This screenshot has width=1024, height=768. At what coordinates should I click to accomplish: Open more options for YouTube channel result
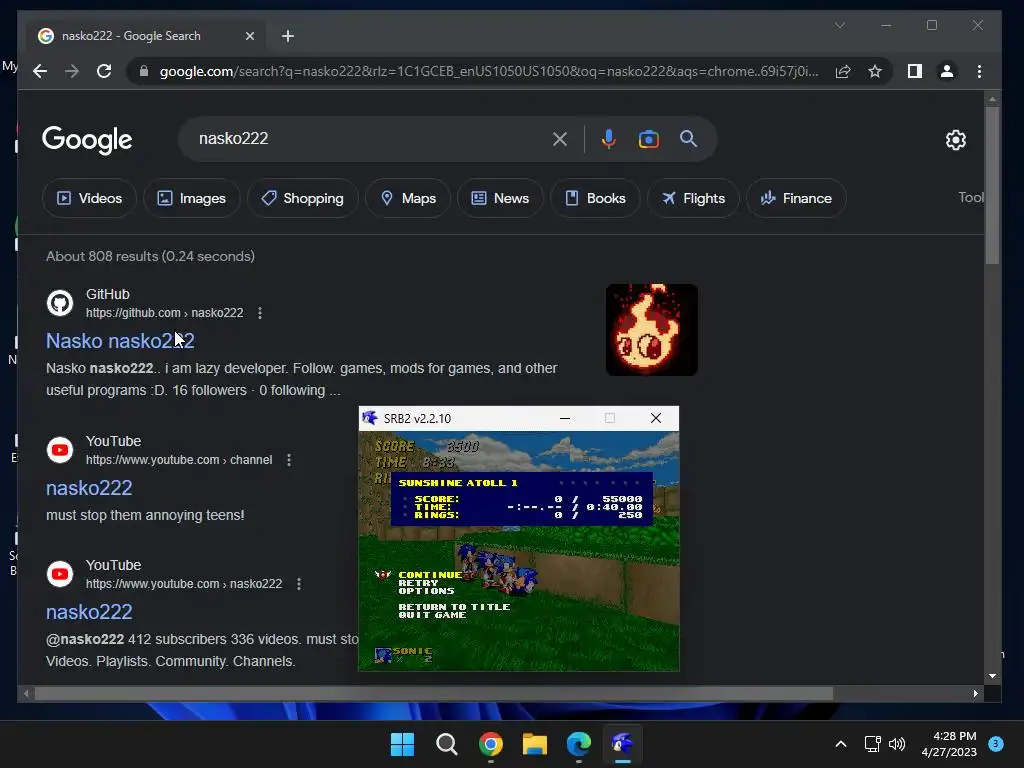289,460
